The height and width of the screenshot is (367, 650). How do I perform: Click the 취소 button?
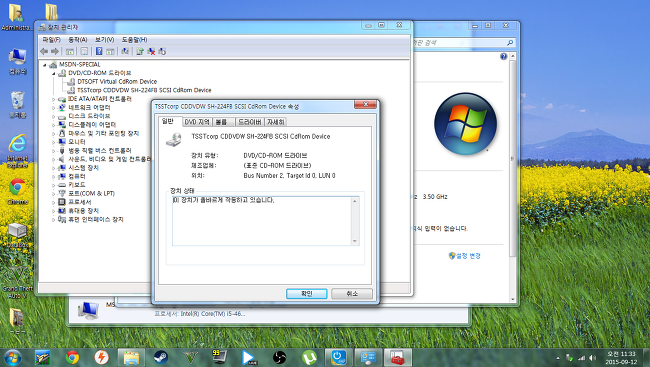click(352, 294)
